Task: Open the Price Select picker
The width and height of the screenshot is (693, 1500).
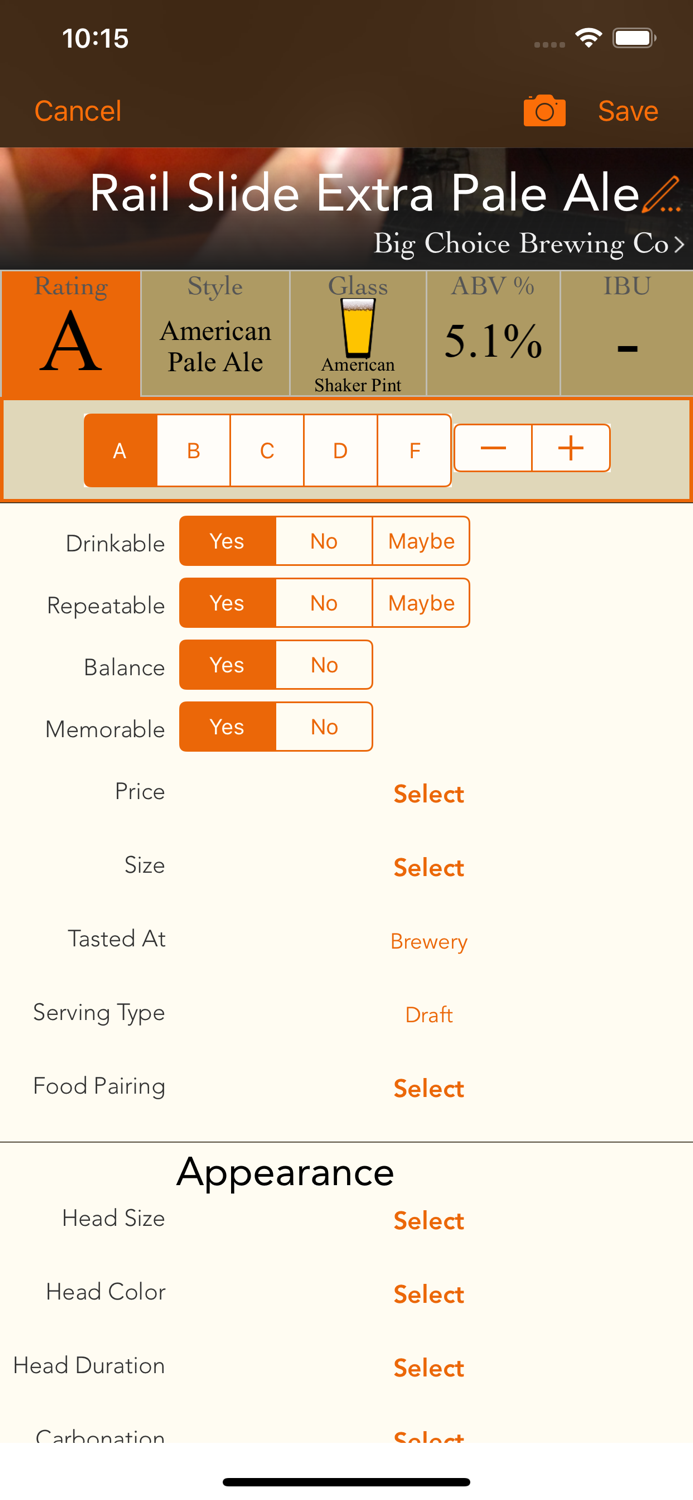Action: pyautogui.click(x=428, y=794)
